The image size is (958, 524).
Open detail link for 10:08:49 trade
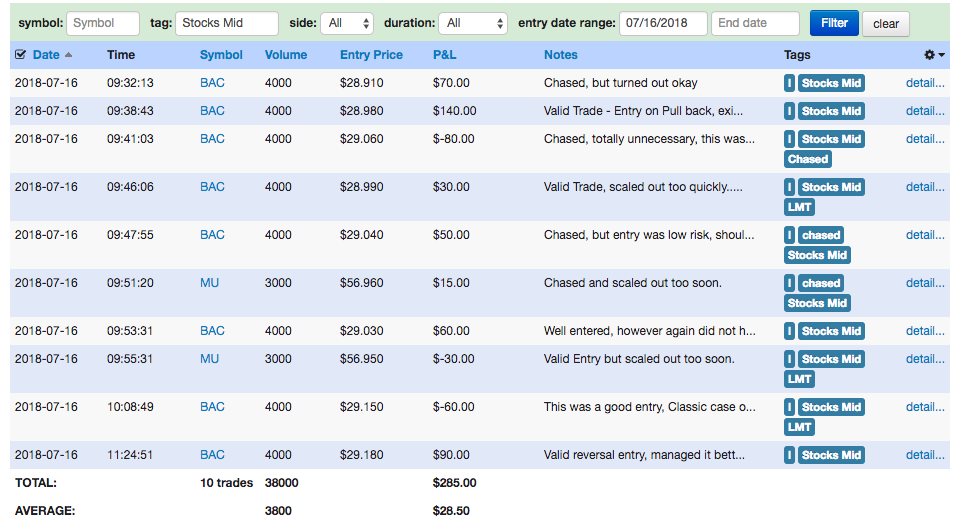click(x=925, y=407)
